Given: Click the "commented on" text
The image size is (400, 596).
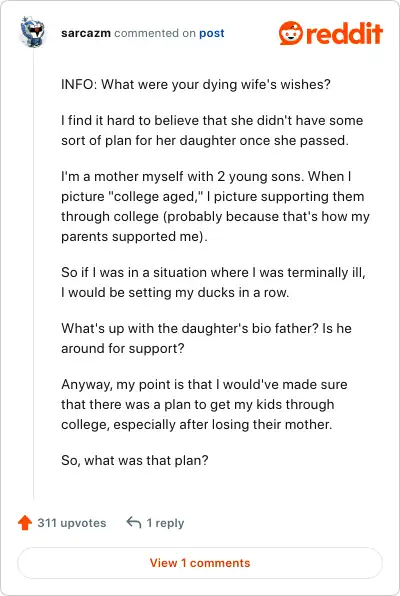Looking at the screenshot, I should click(x=155, y=33).
